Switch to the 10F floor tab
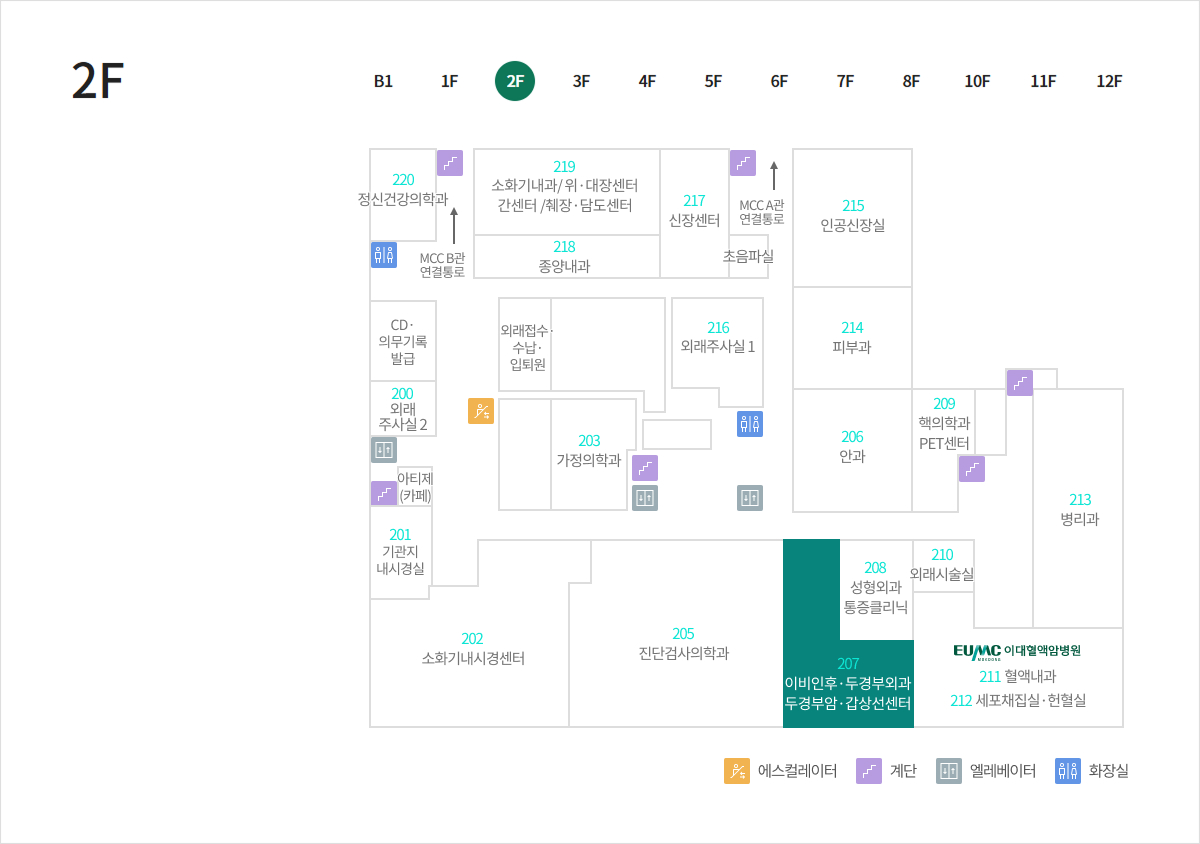This screenshot has width=1200, height=844. (977, 82)
